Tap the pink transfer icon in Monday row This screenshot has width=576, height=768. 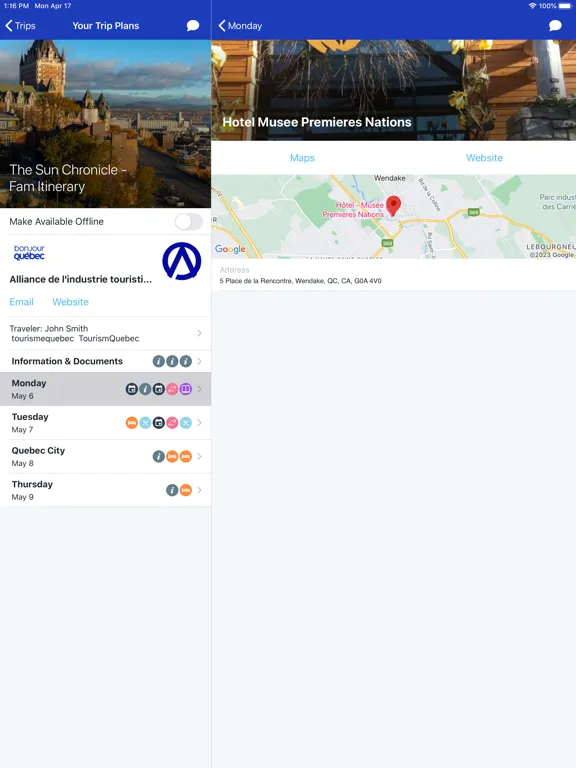172,389
